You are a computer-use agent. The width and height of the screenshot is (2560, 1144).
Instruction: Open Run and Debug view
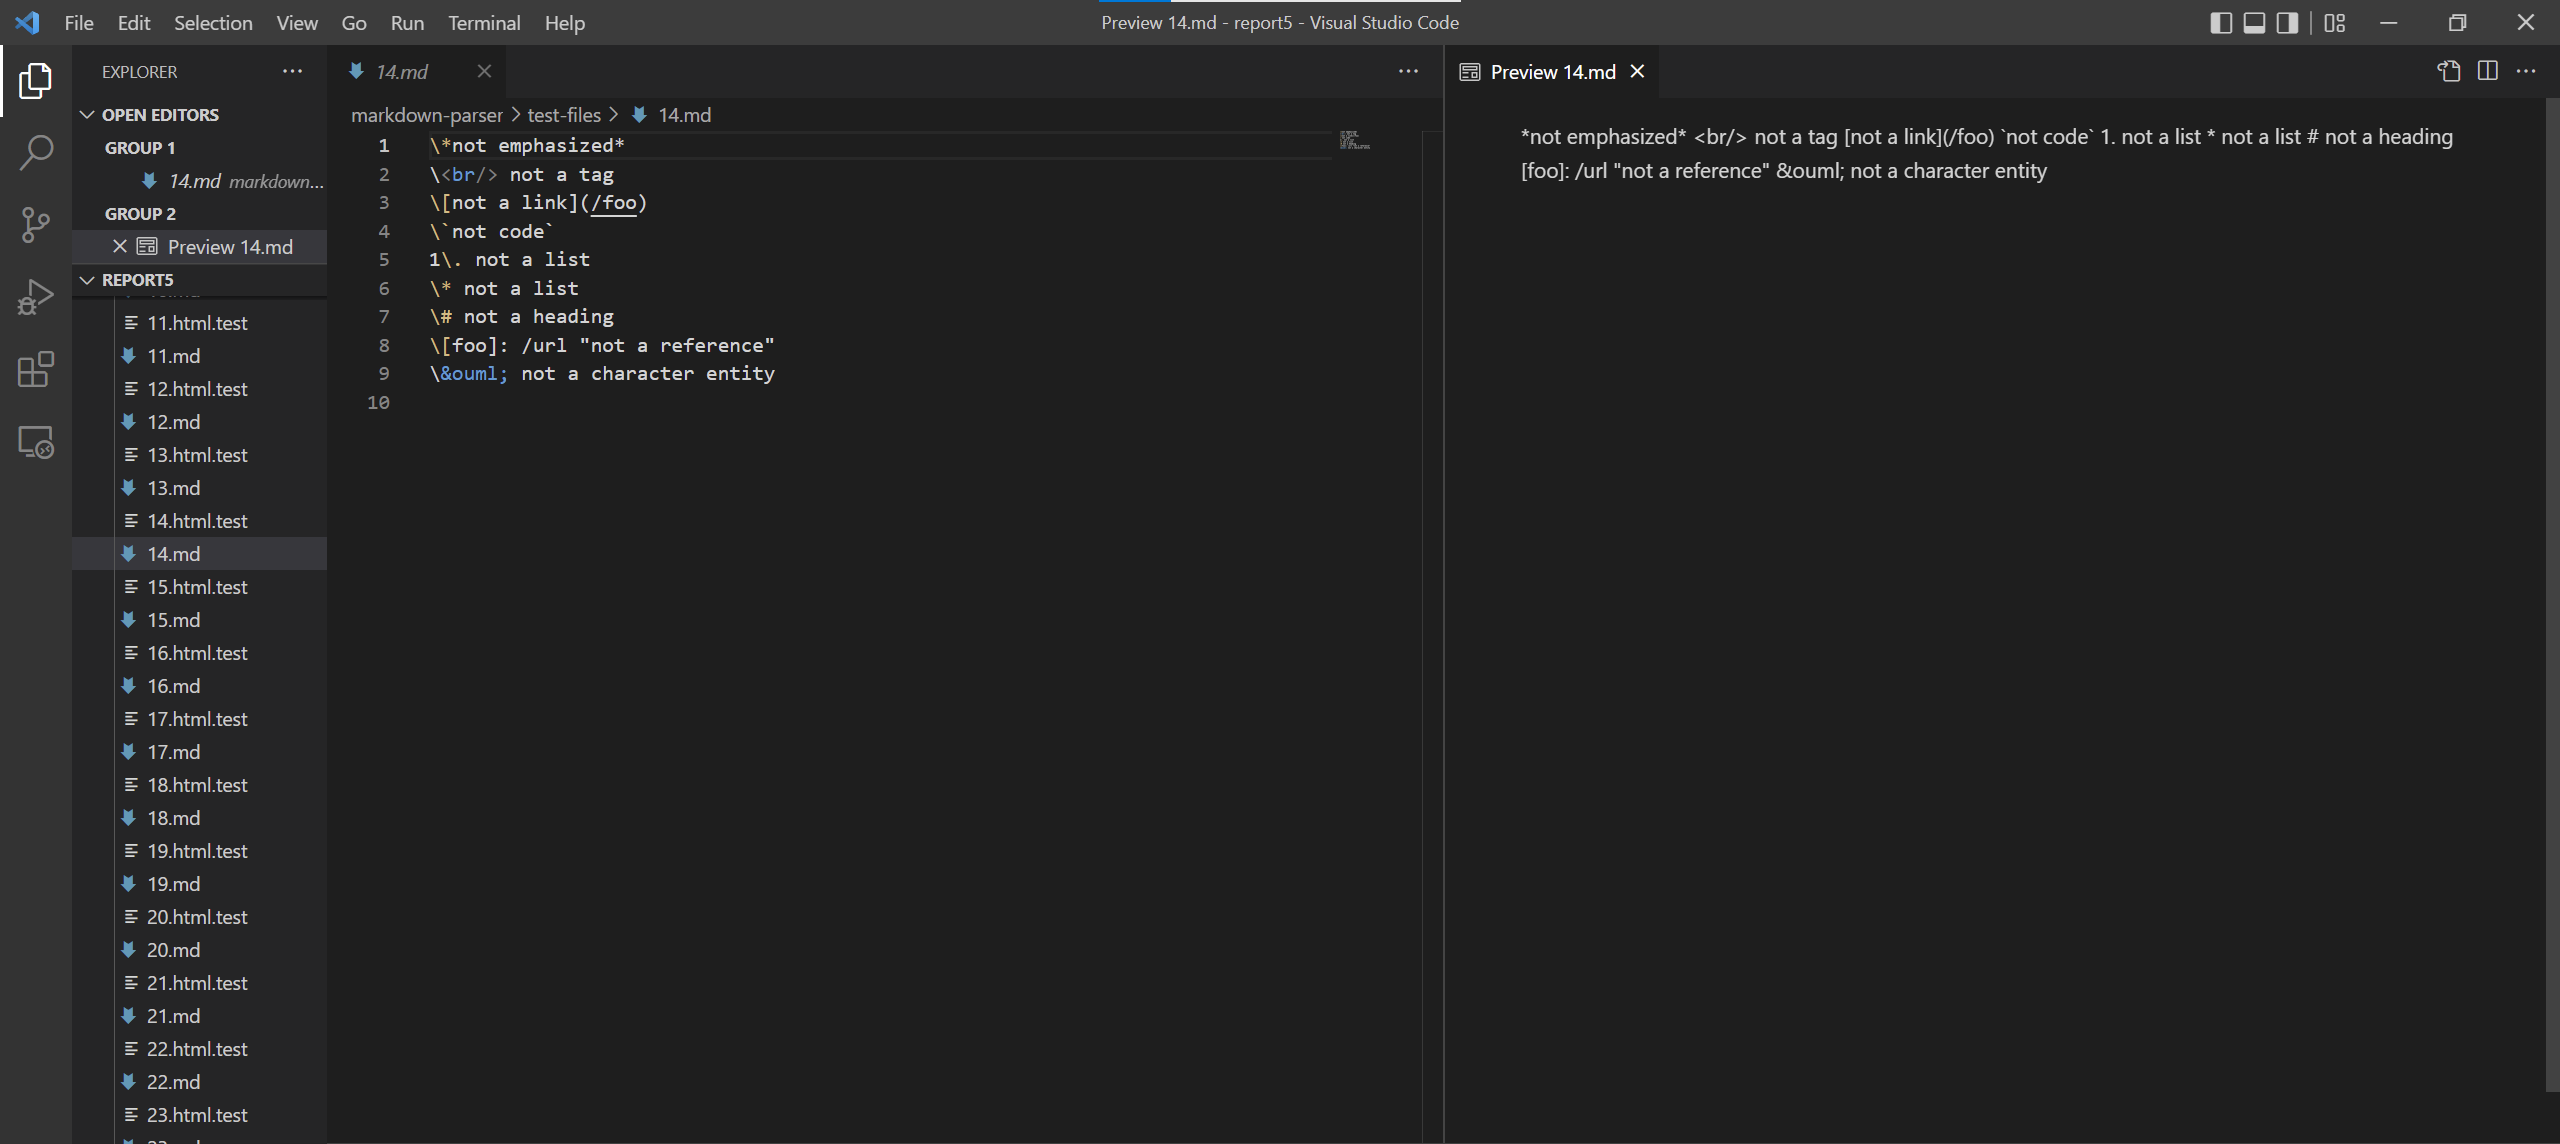coord(36,297)
